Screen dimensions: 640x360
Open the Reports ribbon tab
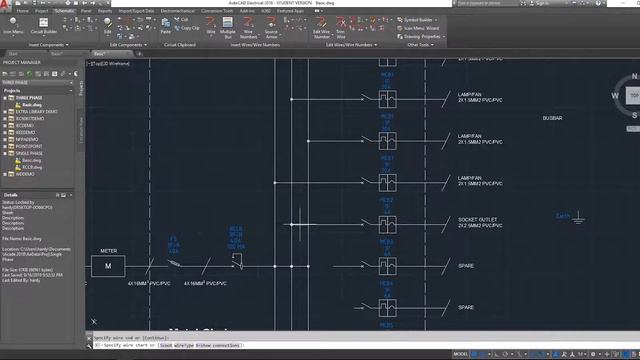pos(104,11)
